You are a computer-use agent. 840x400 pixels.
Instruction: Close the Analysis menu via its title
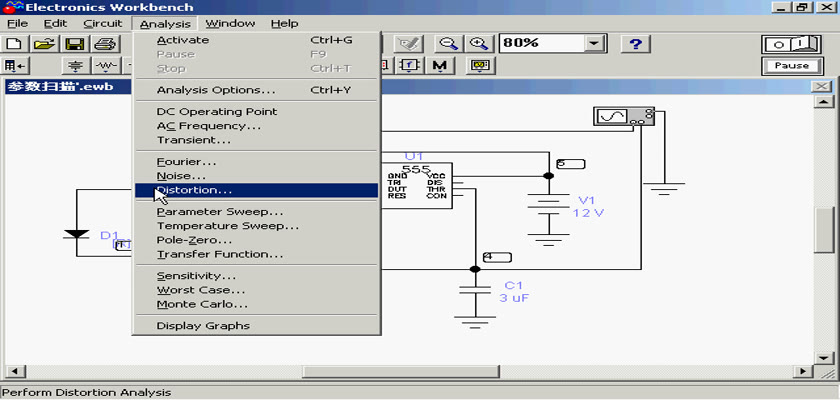pos(165,24)
